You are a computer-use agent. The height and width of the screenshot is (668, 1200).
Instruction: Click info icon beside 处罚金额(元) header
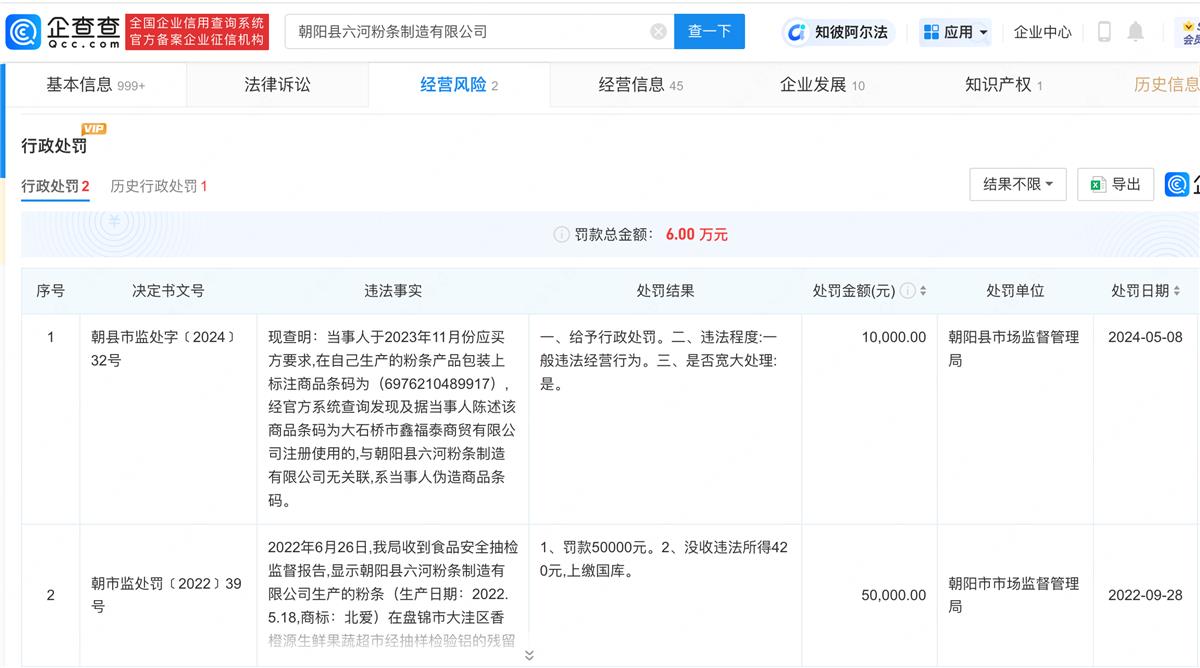(907, 291)
